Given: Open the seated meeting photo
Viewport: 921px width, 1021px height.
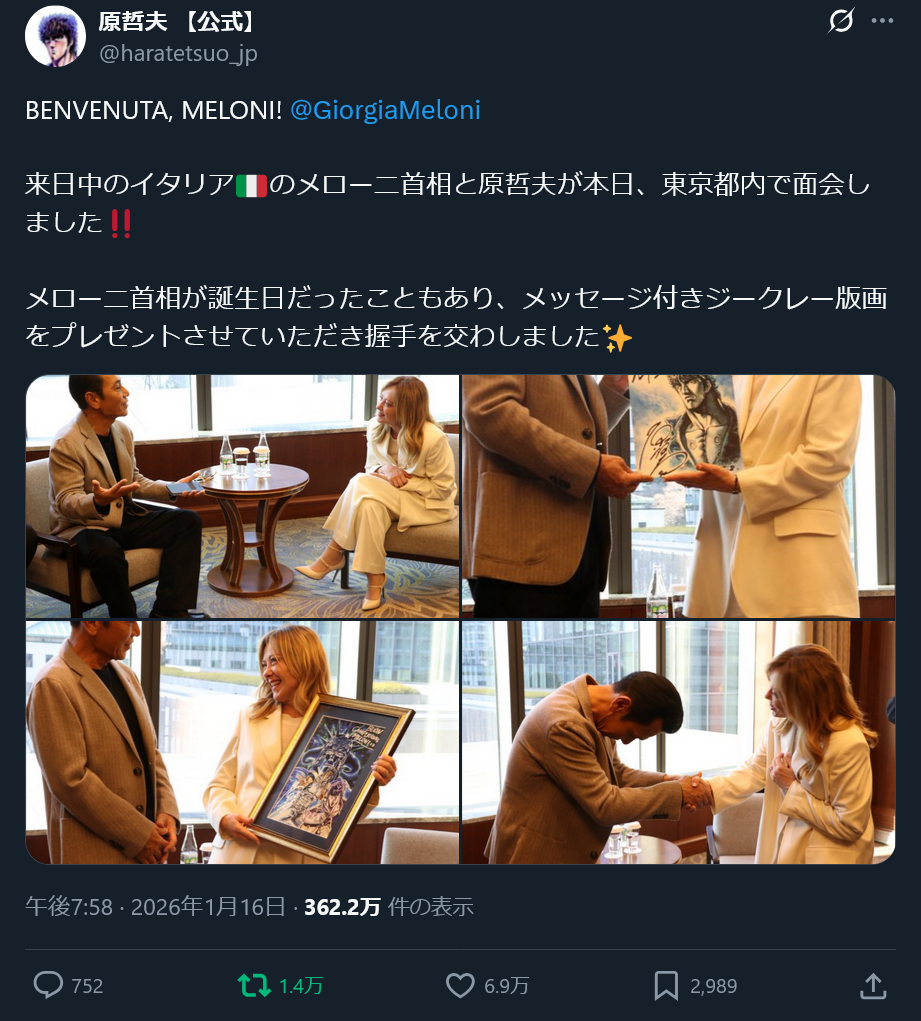Looking at the screenshot, I should tap(242, 496).
